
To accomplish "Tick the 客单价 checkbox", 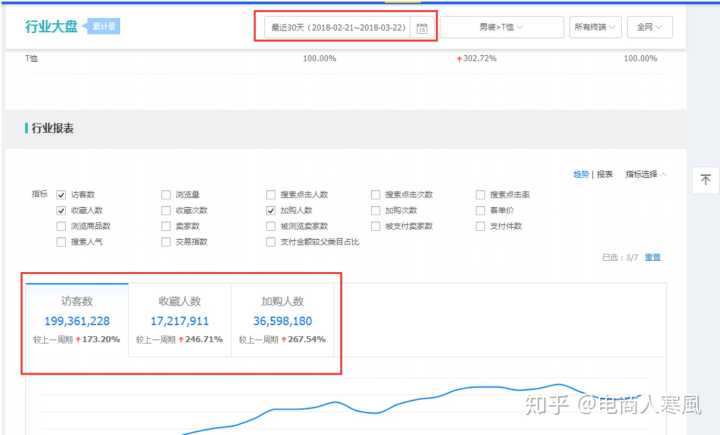I will (x=481, y=211).
